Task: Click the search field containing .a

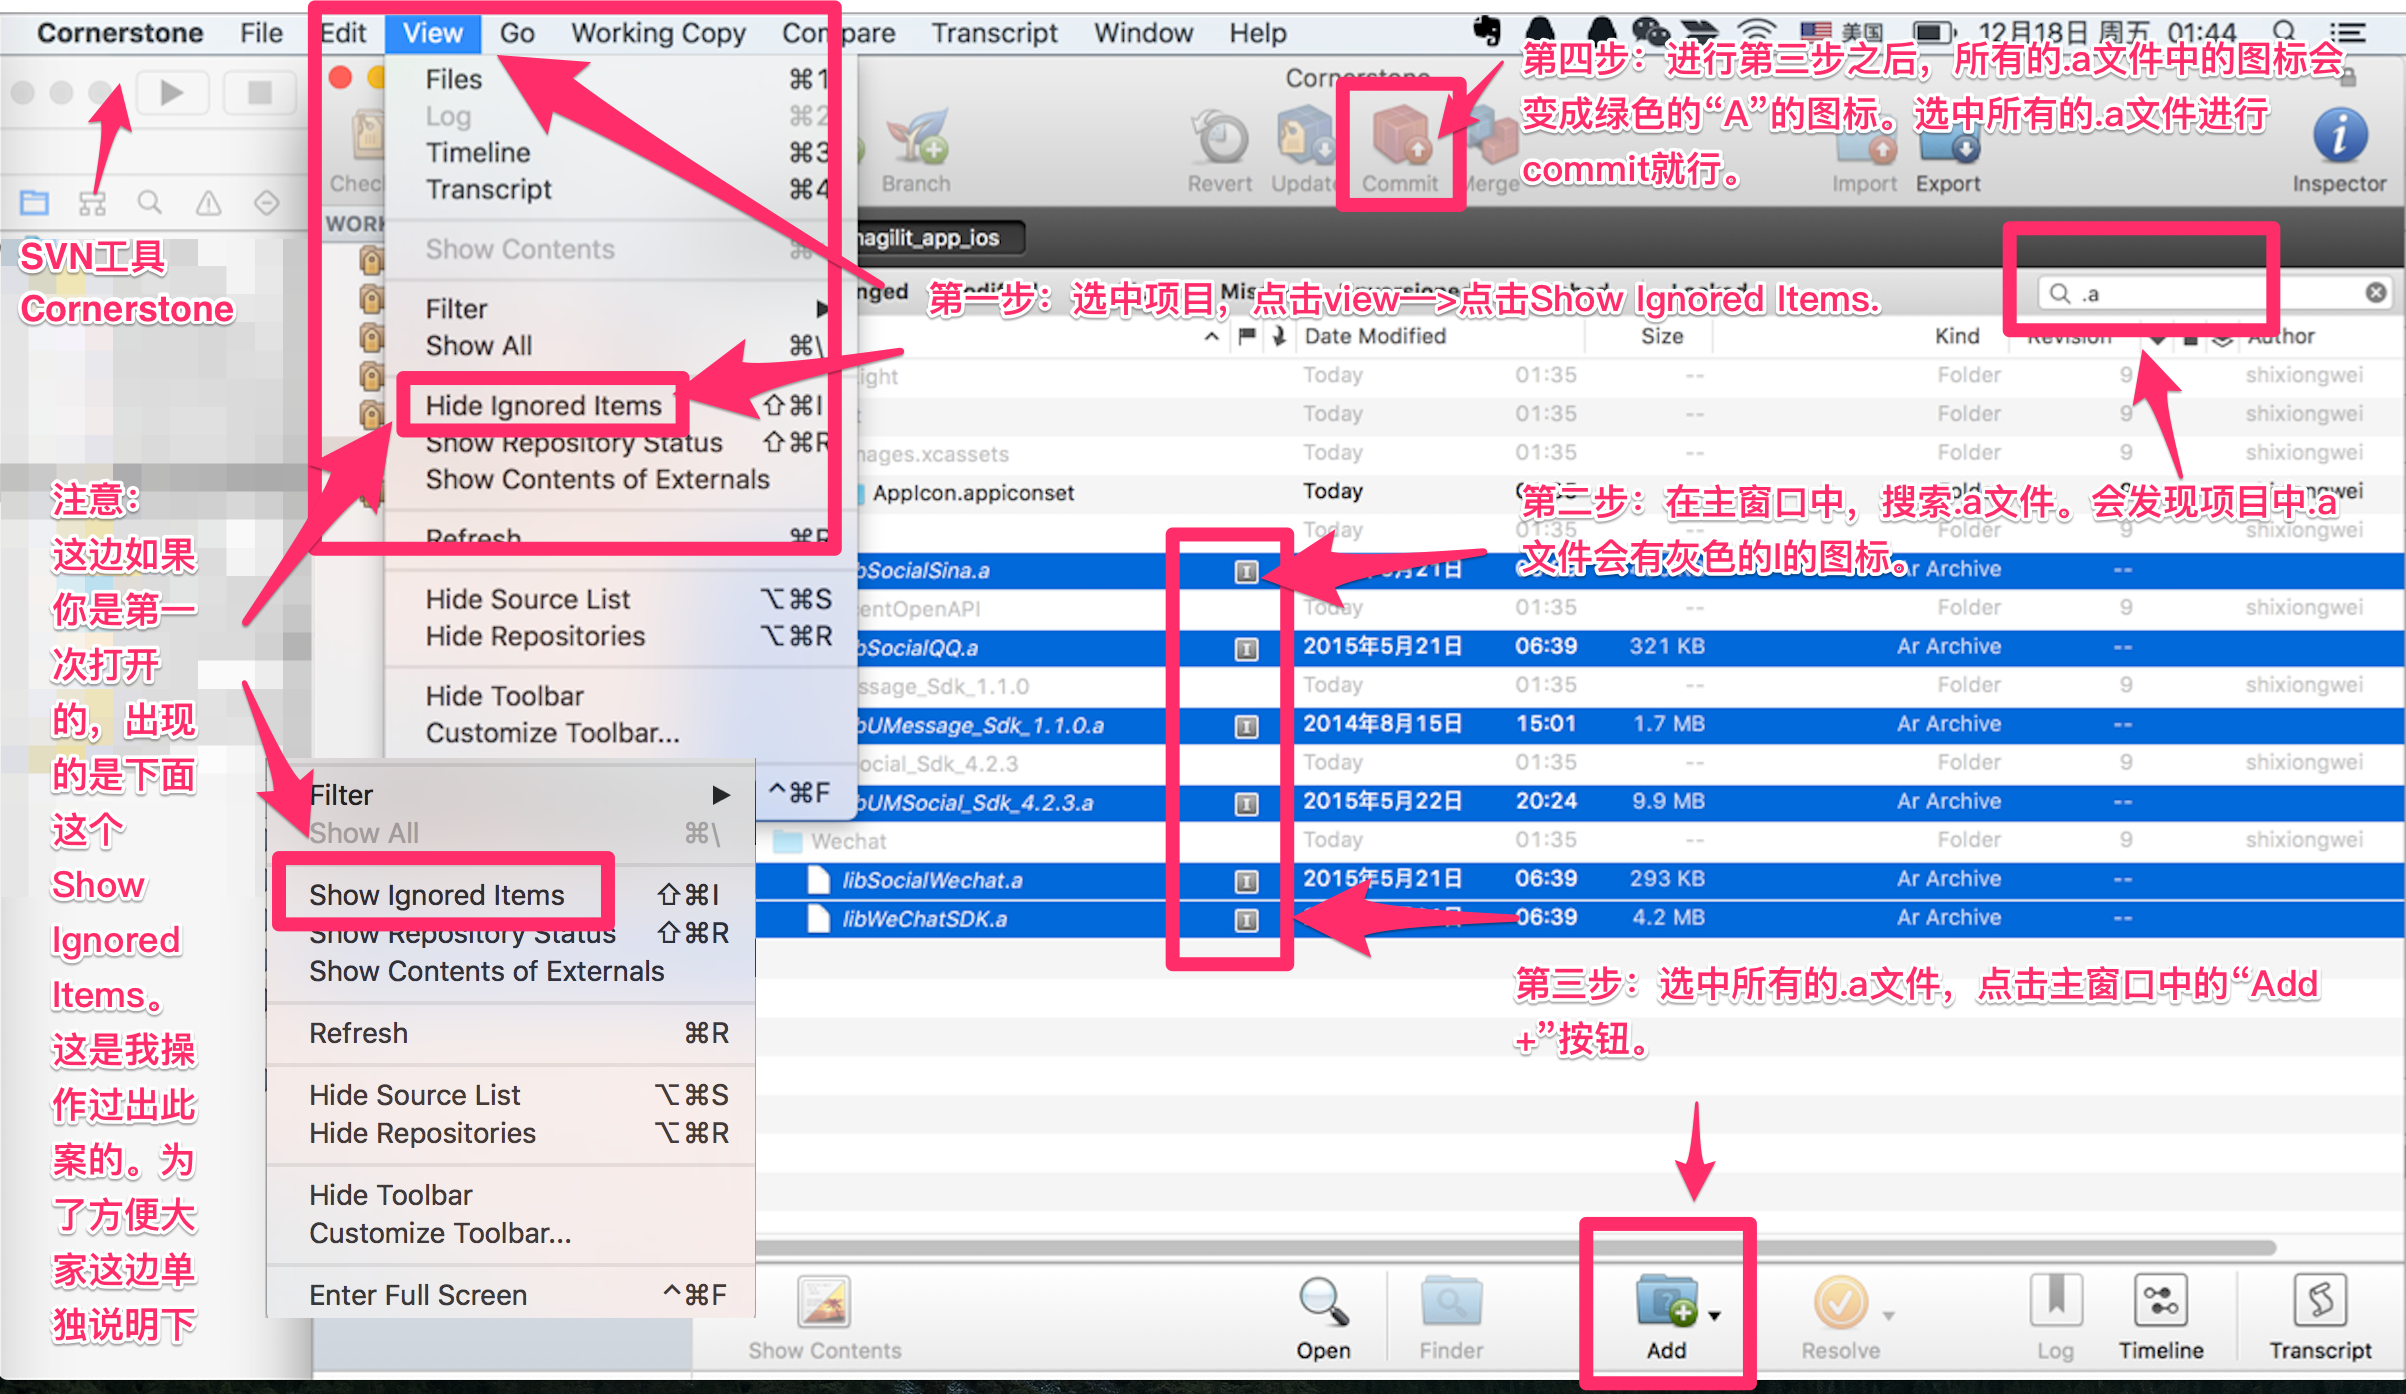Action: (2215, 293)
